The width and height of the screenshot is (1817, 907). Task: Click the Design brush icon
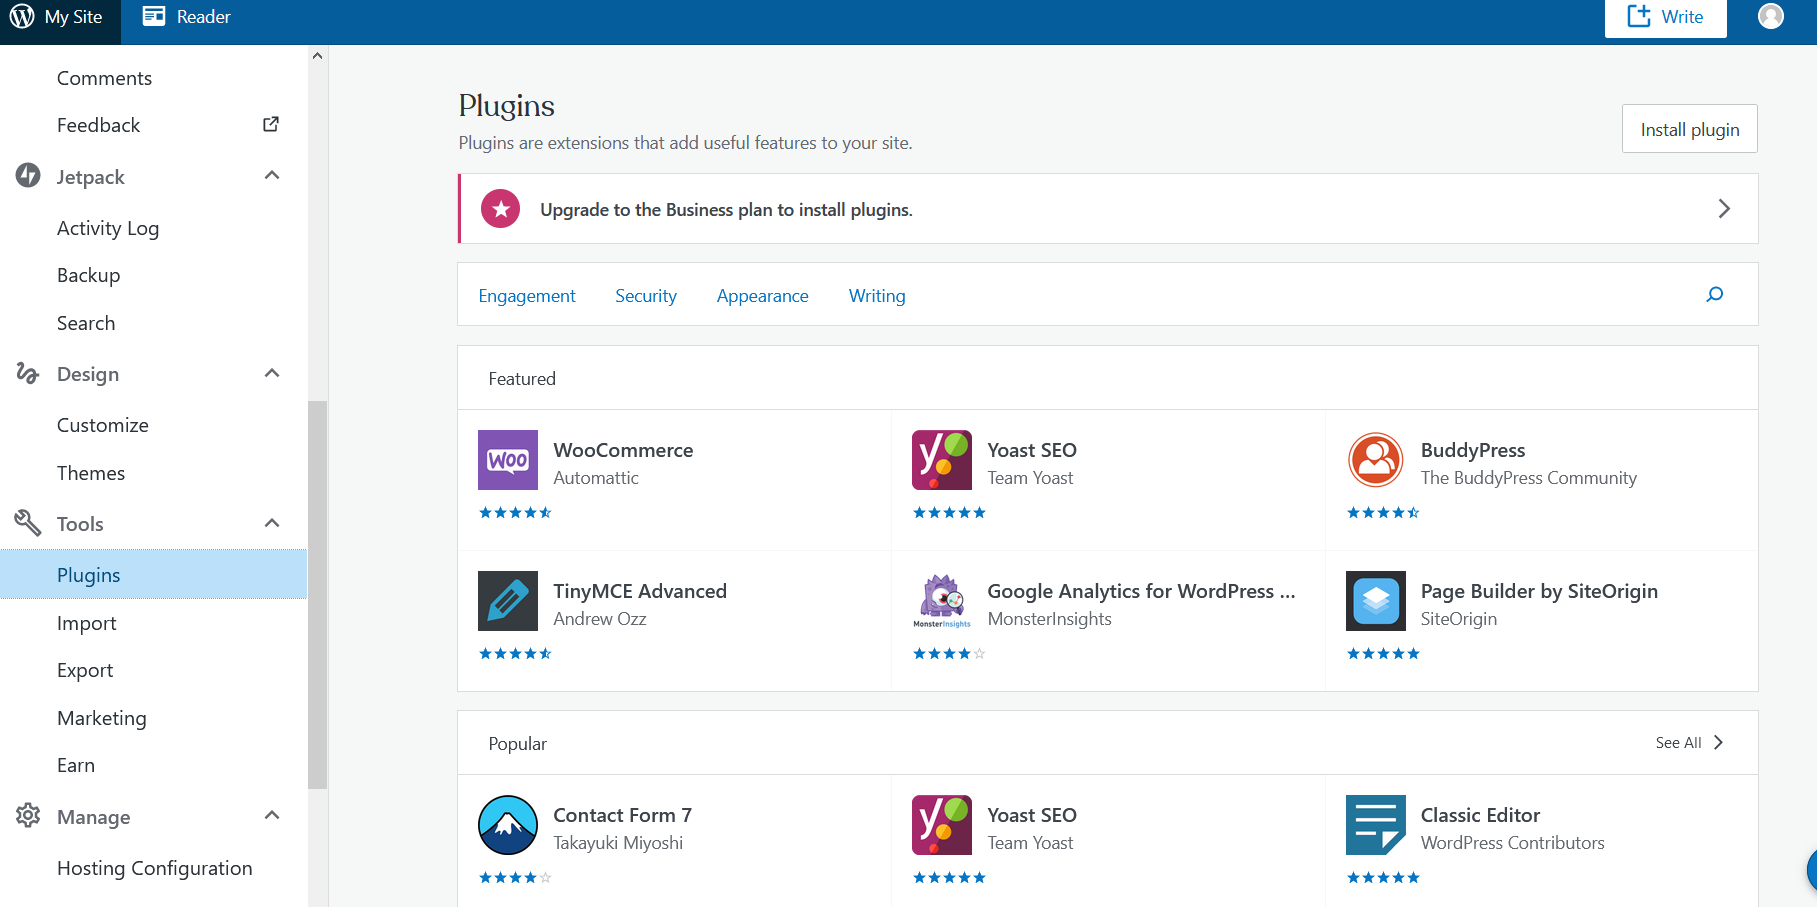[x=28, y=373]
